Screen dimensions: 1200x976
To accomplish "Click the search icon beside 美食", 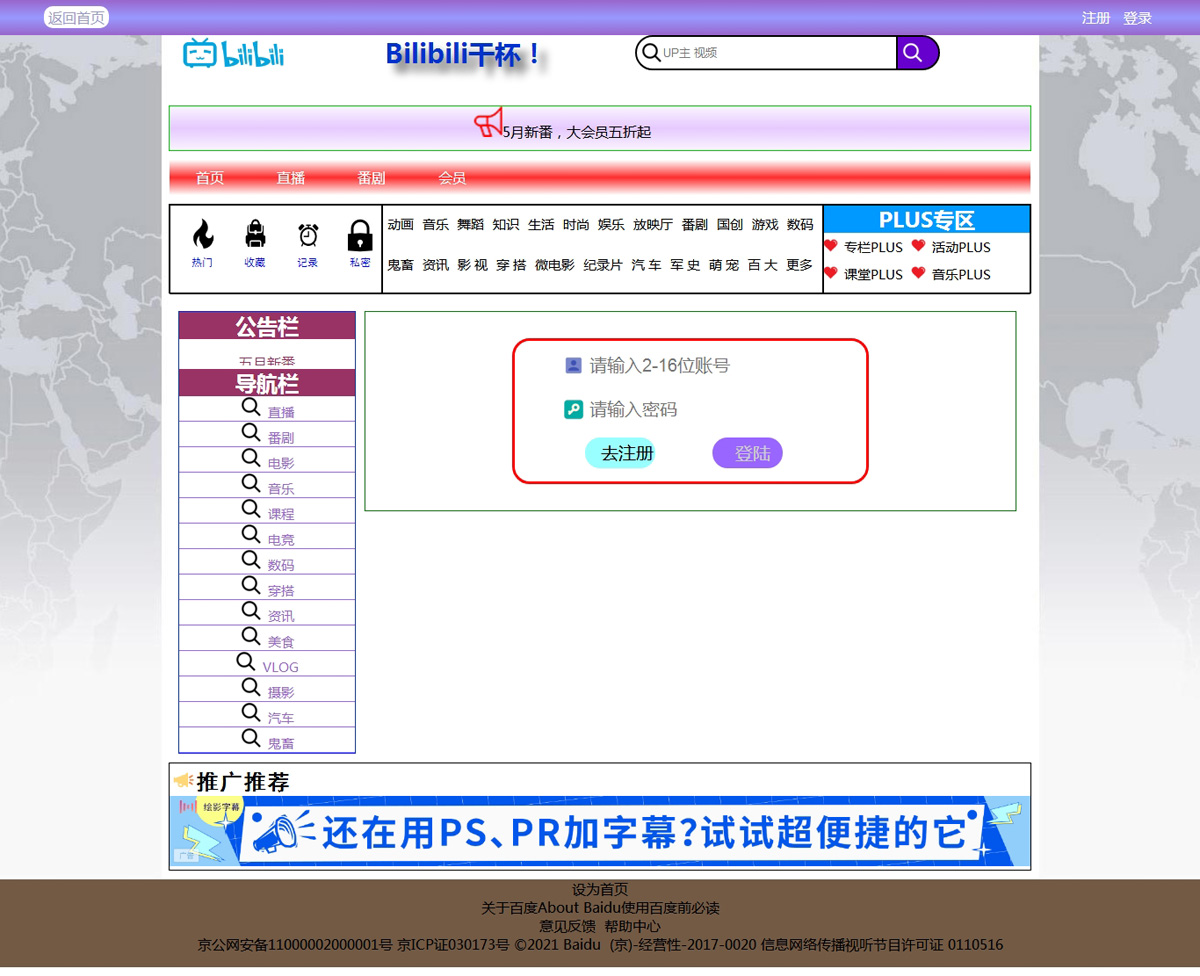I will [251, 636].
